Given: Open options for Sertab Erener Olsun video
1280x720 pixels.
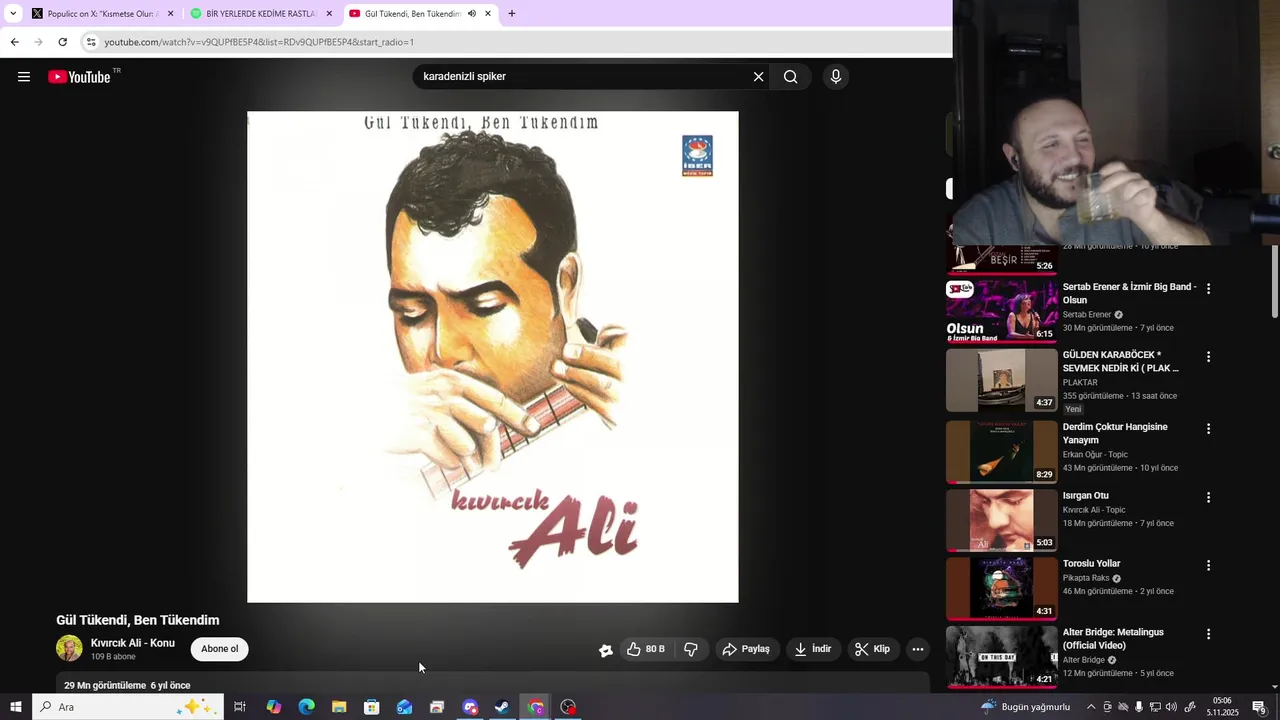Looking at the screenshot, I should coord(1208,288).
